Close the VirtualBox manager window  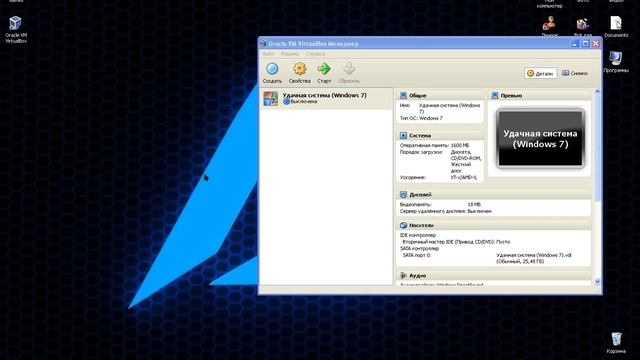point(596,43)
